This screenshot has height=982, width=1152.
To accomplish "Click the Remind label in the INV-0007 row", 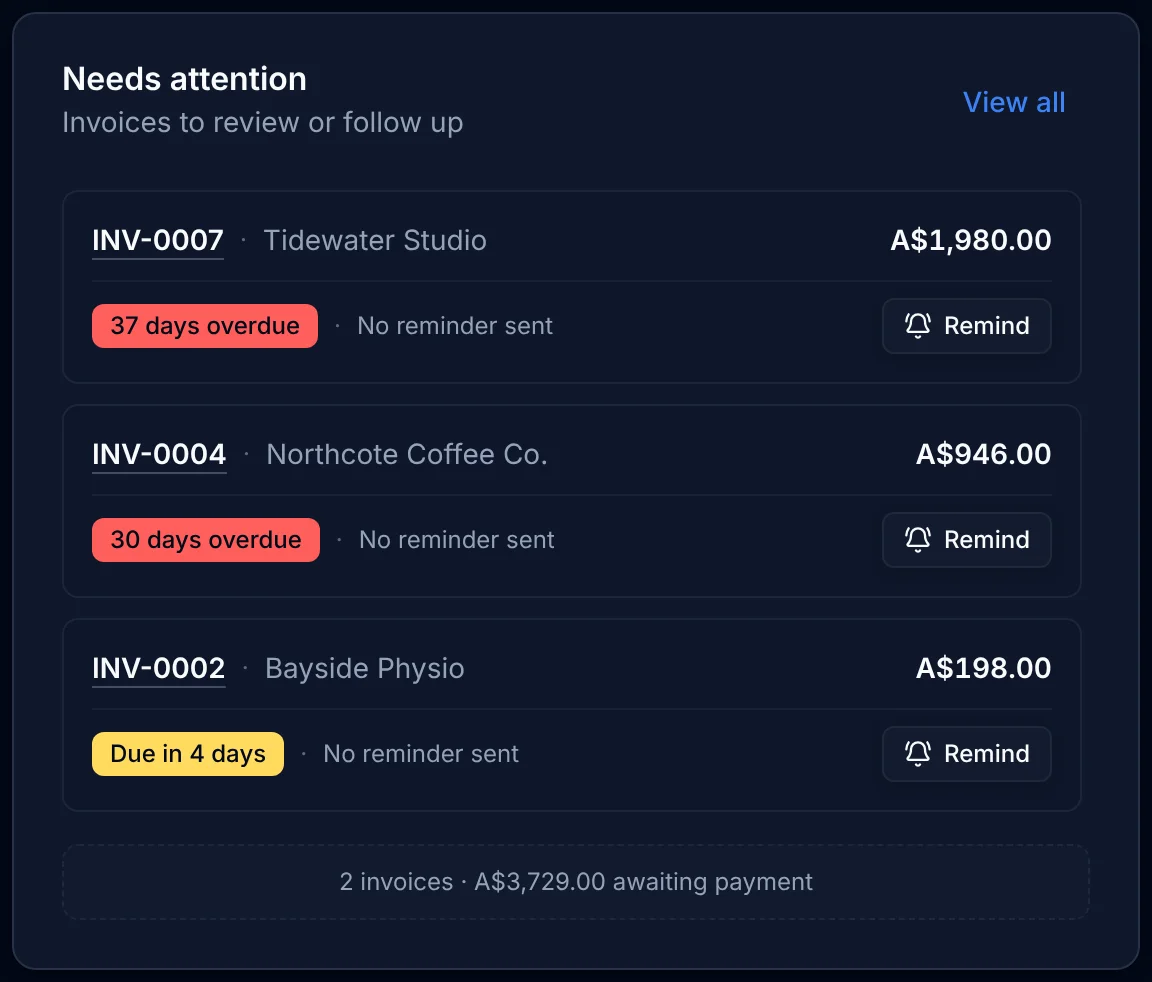I will tap(987, 325).
